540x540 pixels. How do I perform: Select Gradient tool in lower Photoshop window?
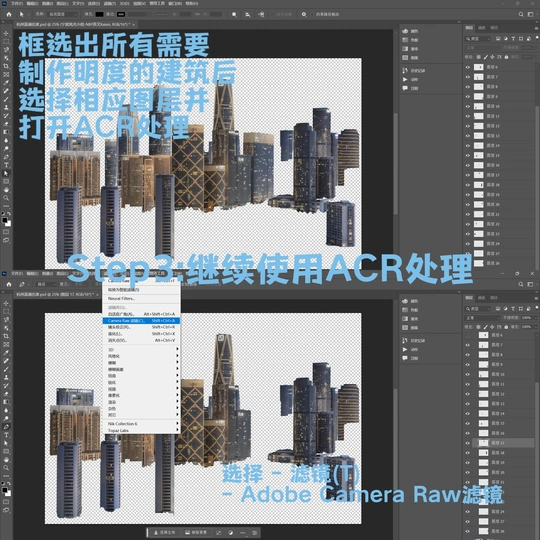click(x=6, y=402)
